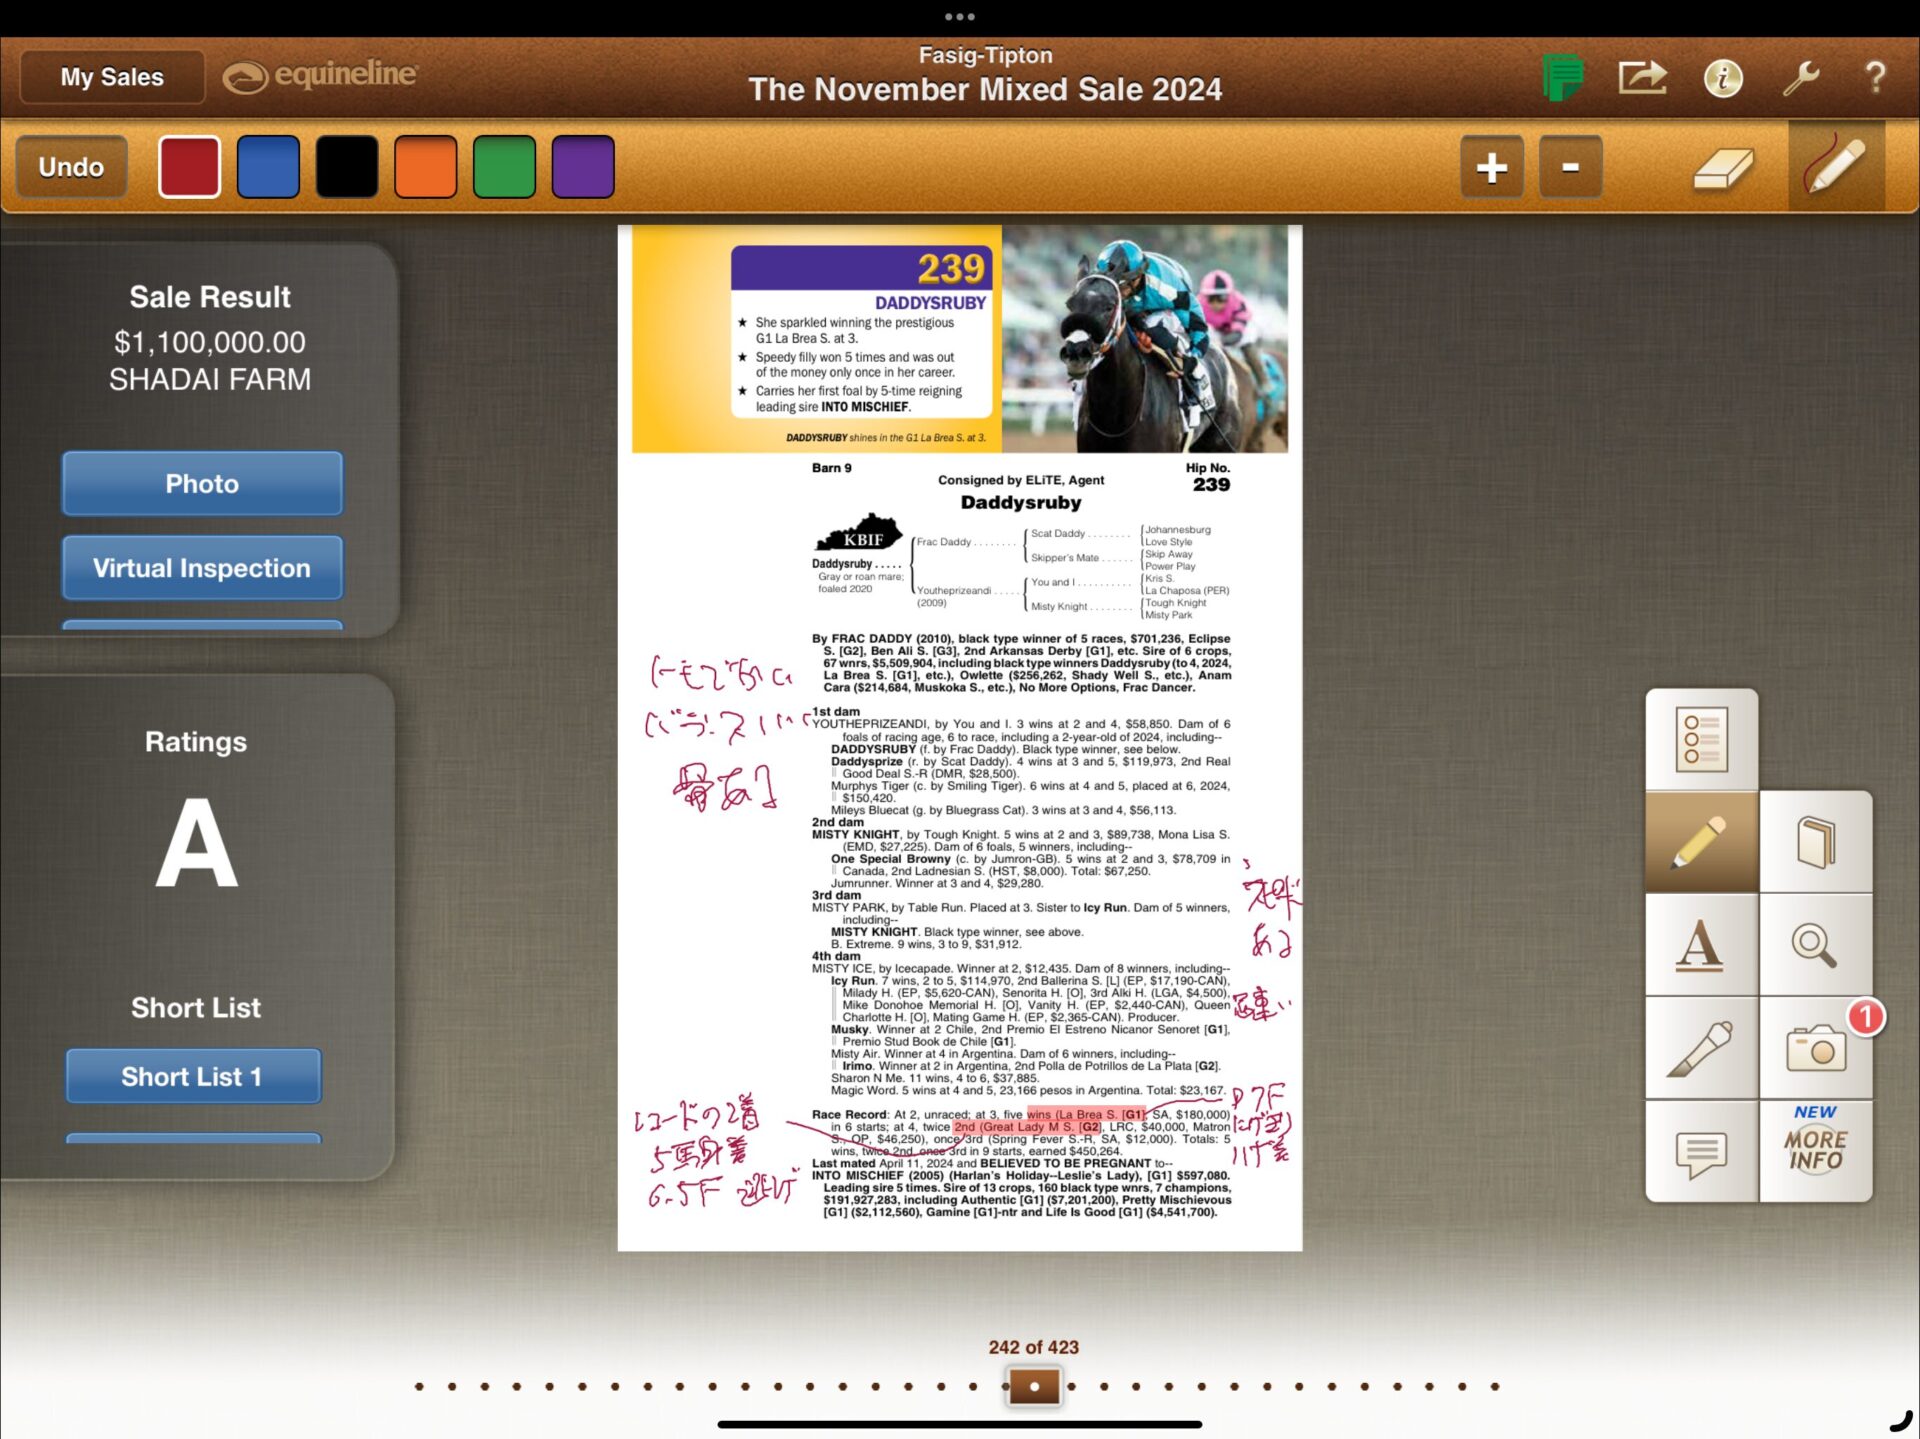Image resolution: width=1920 pixels, height=1439 pixels.
Task: Open the catalog book icon
Action: click(1815, 842)
